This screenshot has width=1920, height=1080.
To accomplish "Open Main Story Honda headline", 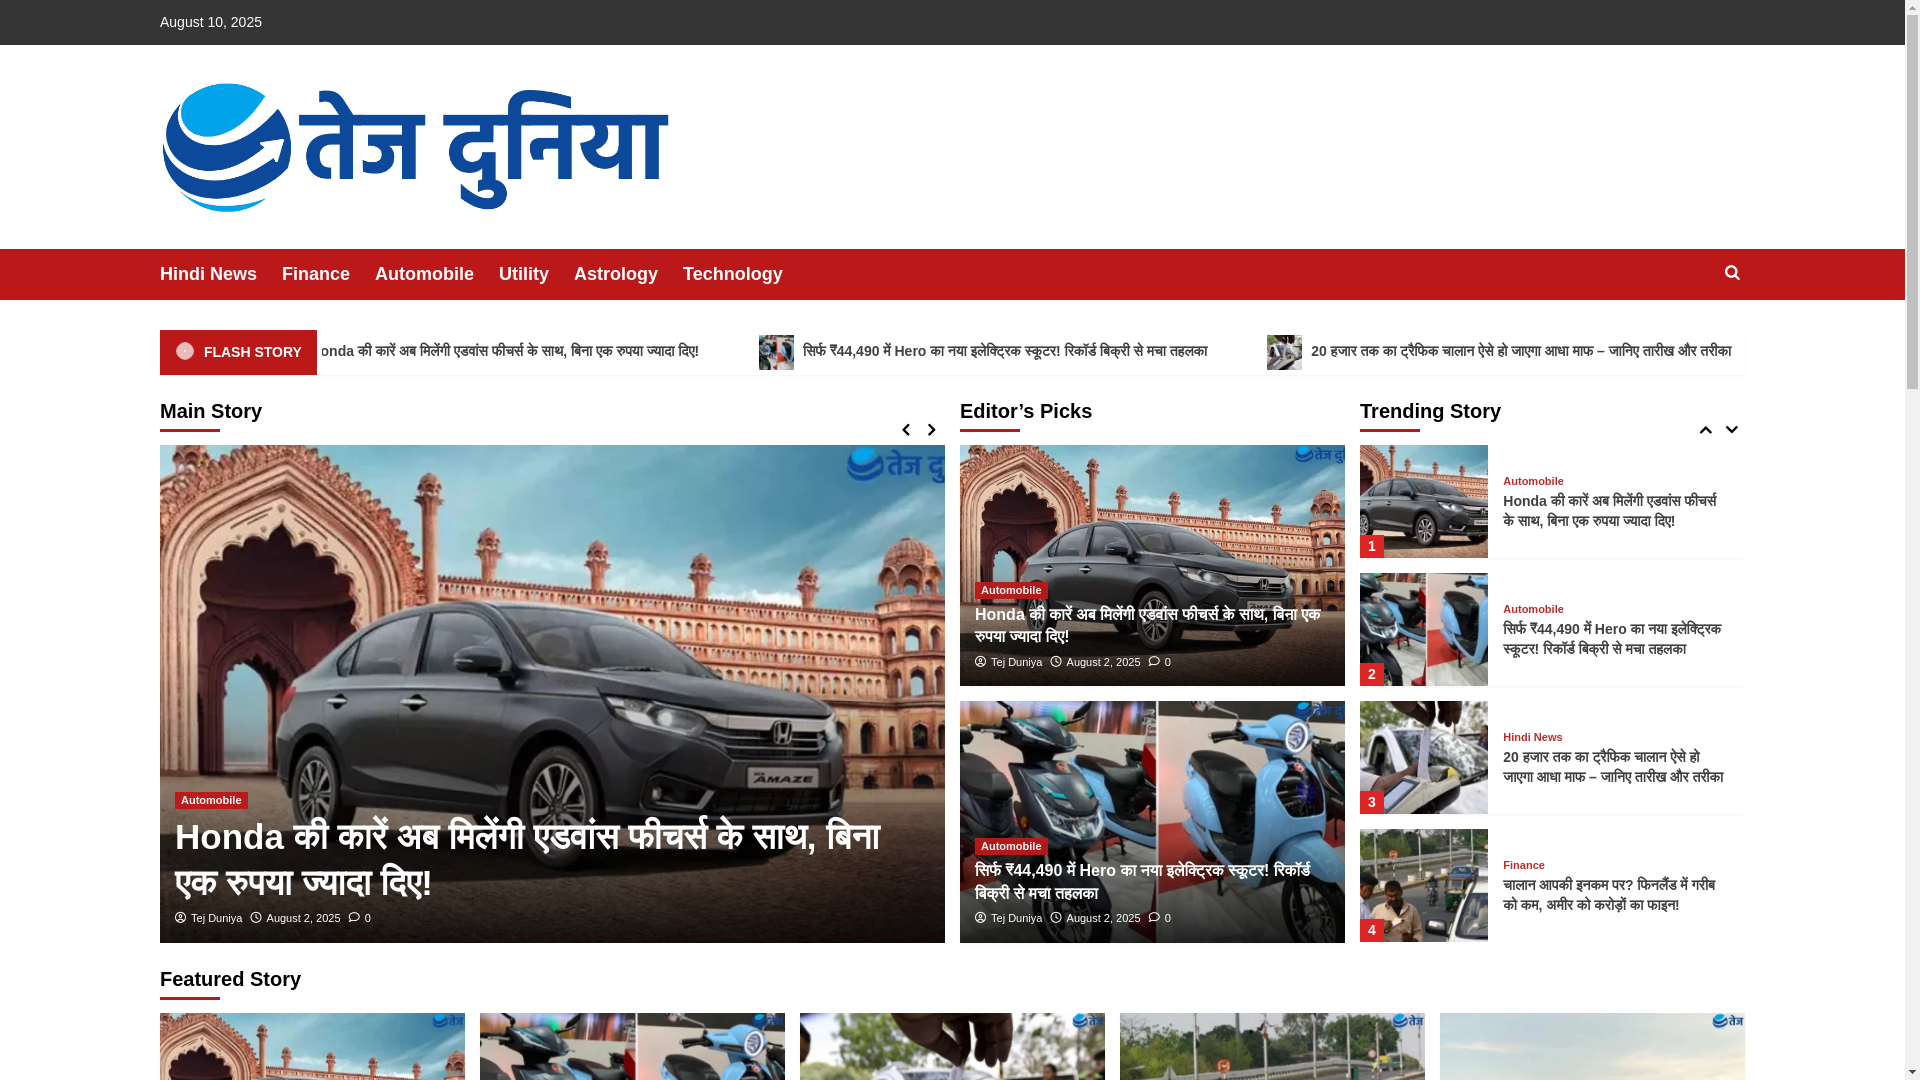I will click(527, 859).
